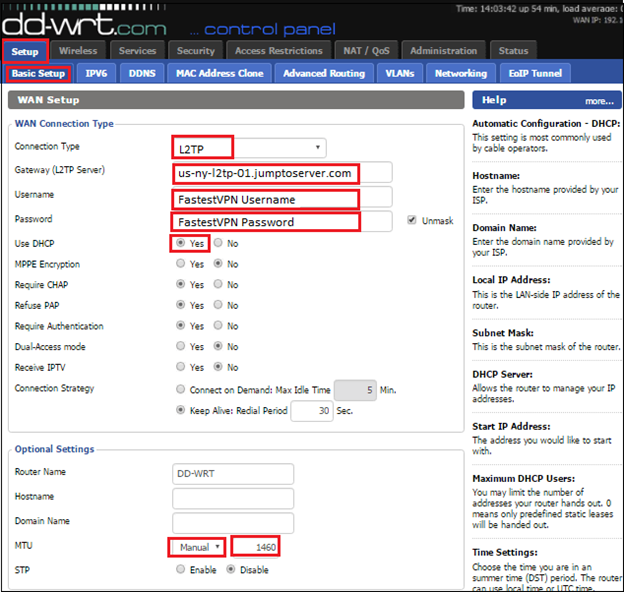624x592 pixels.
Task: Open the Services main tab
Action: point(137,51)
